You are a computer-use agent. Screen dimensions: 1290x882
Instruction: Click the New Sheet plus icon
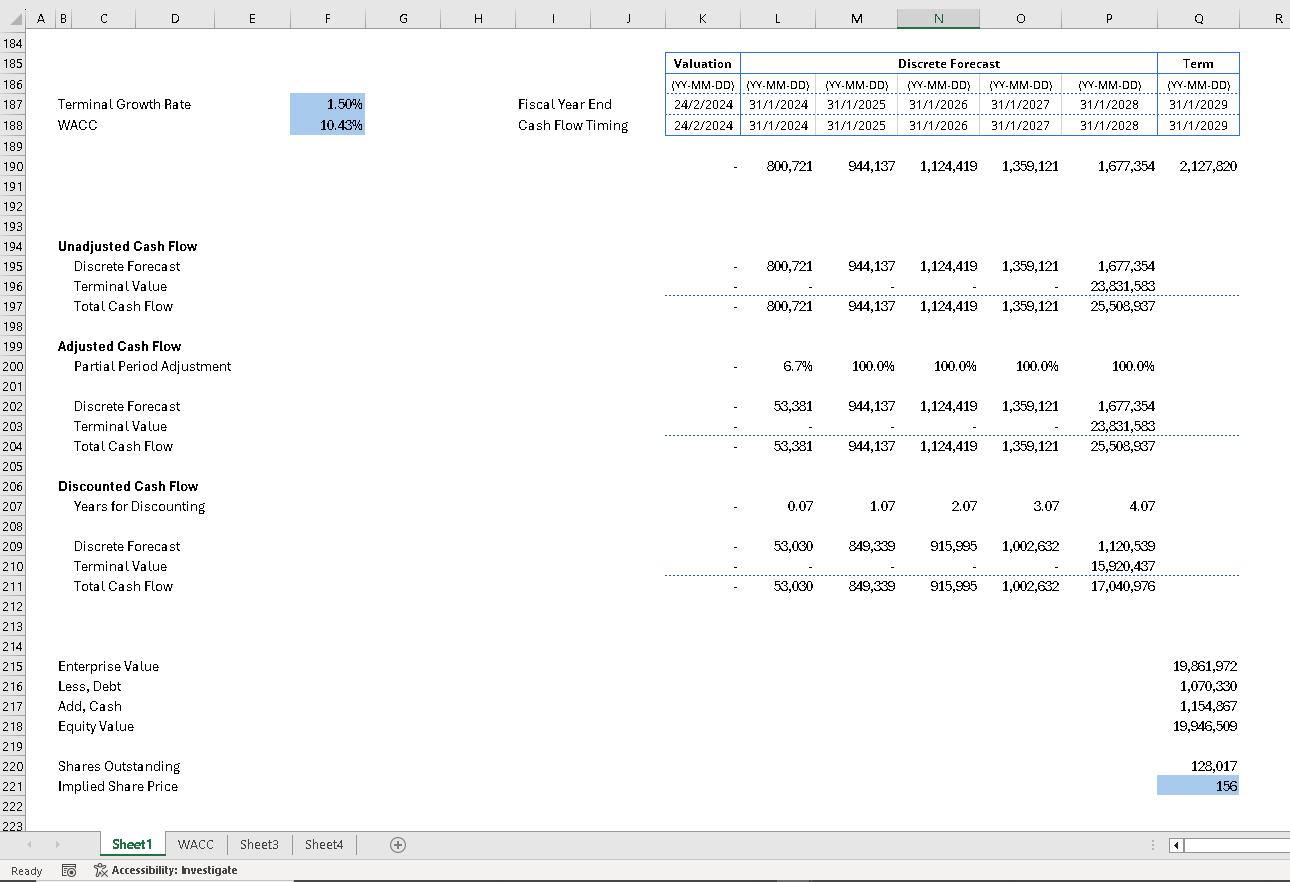click(397, 845)
